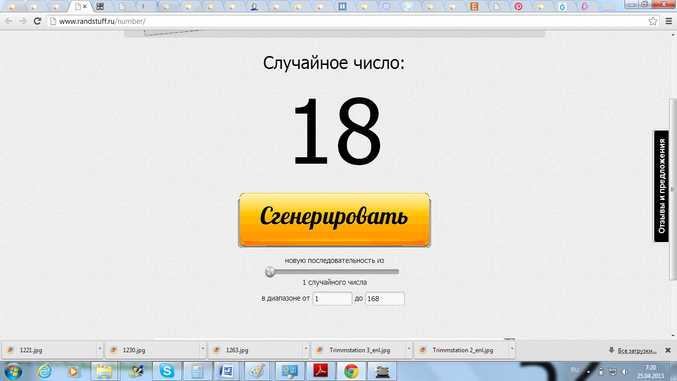Reload the page with the refresh icon

click(x=37, y=21)
